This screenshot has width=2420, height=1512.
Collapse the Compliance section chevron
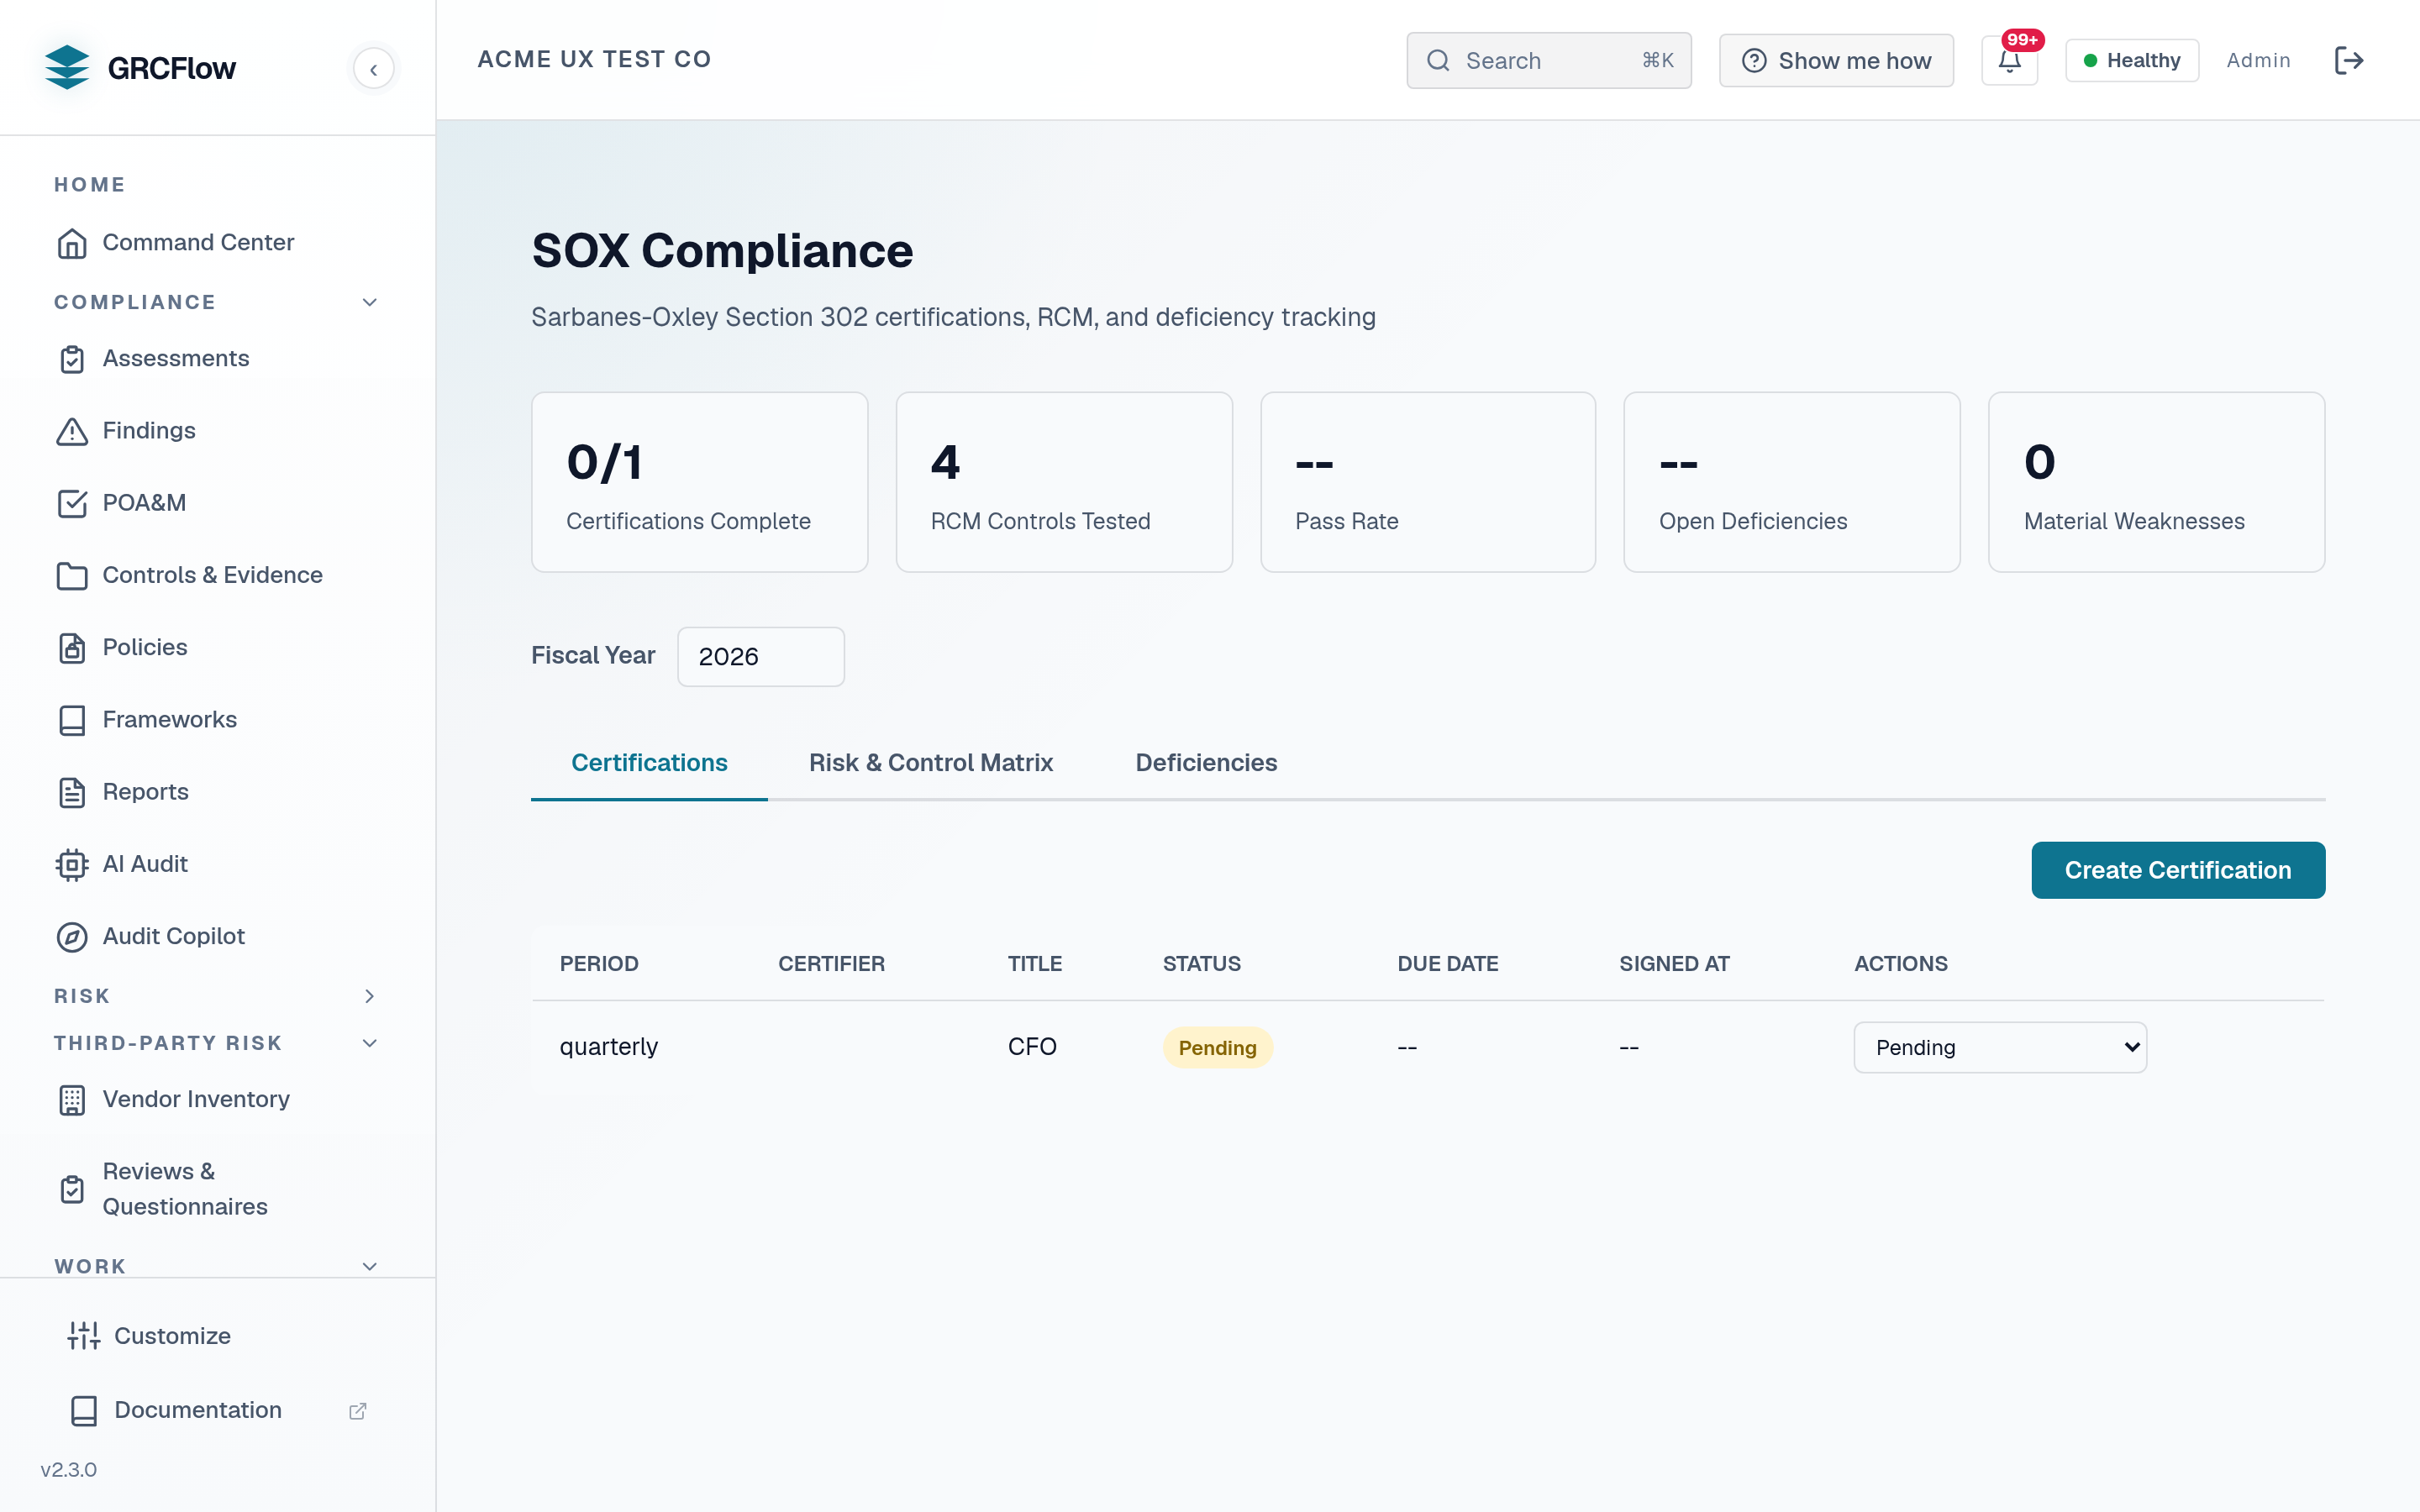click(x=369, y=302)
